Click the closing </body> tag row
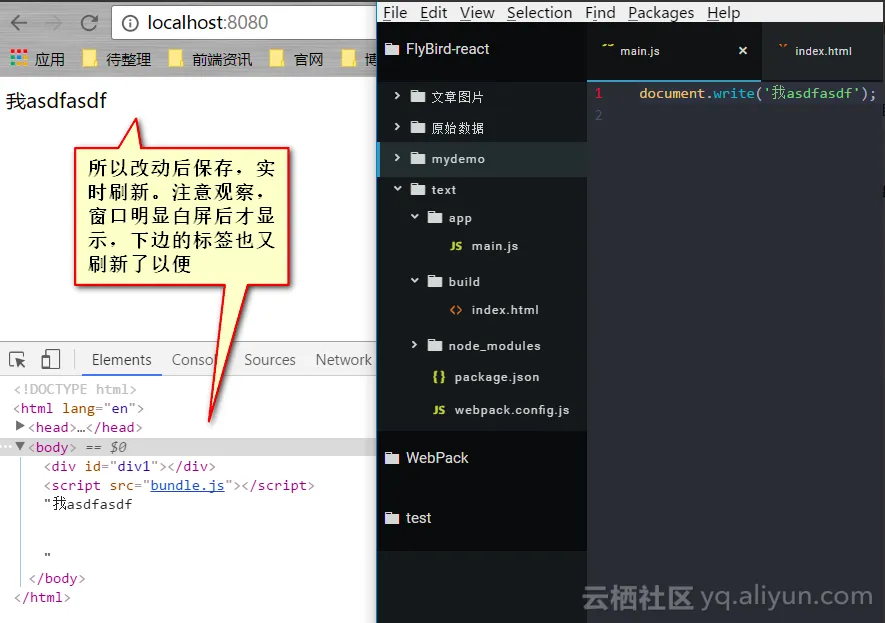 click(x=57, y=578)
